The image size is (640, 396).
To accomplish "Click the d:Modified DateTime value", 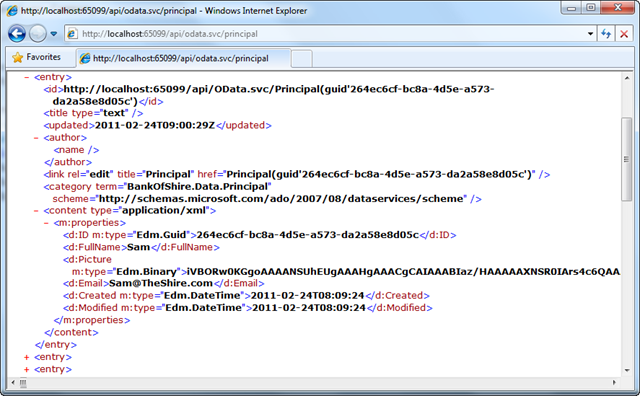I will pyautogui.click(x=309, y=308).
